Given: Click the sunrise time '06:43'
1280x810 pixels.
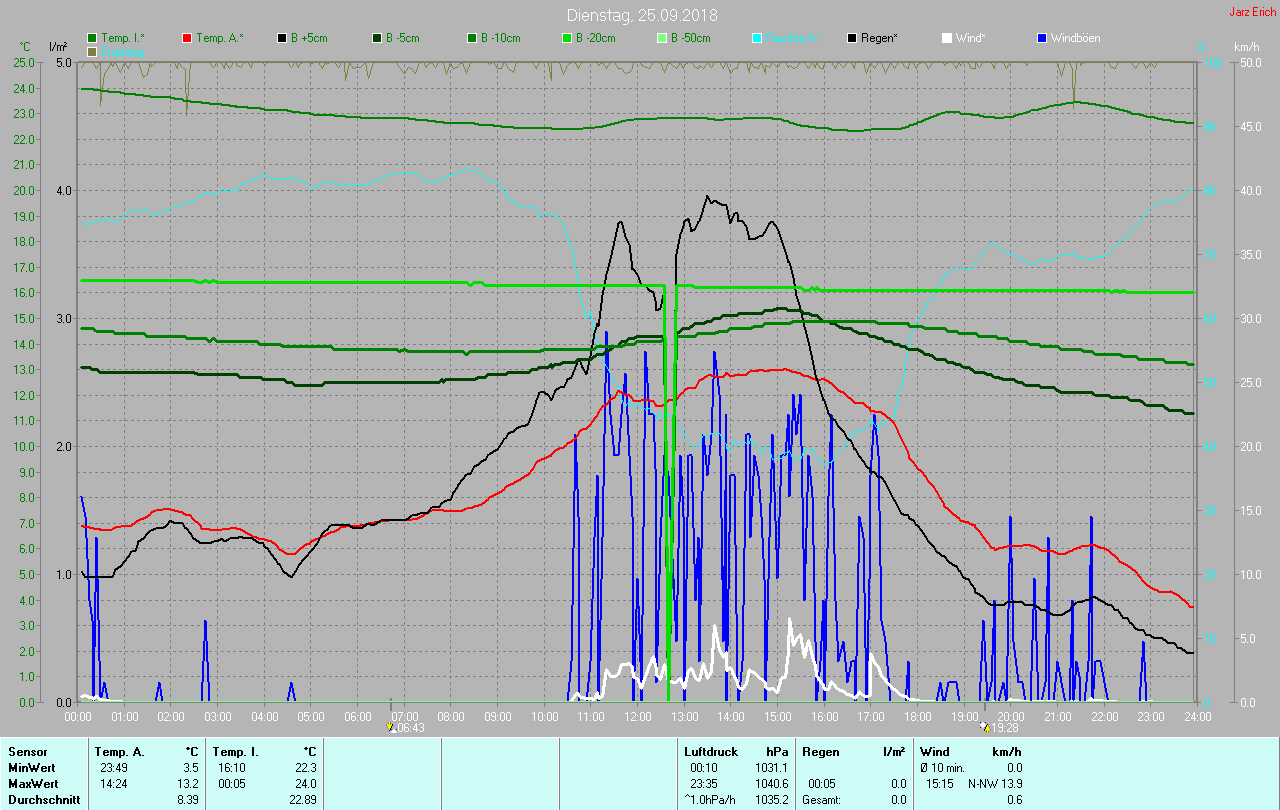Looking at the screenshot, I should pyautogui.click(x=411, y=728).
